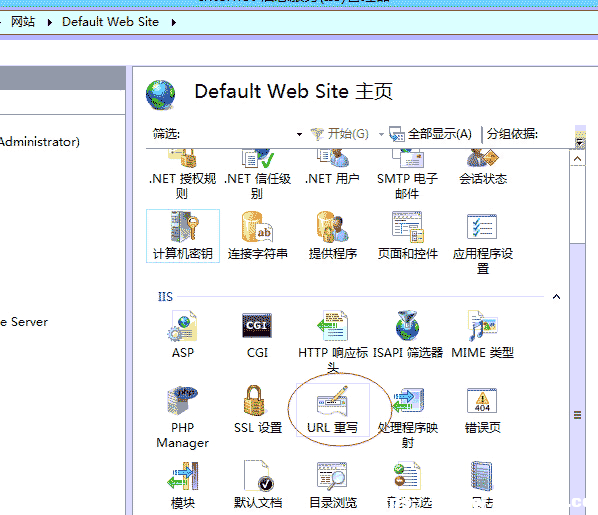Click the 开始(G) filter button
The image size is (598, 515).
(x=339, y=134)
